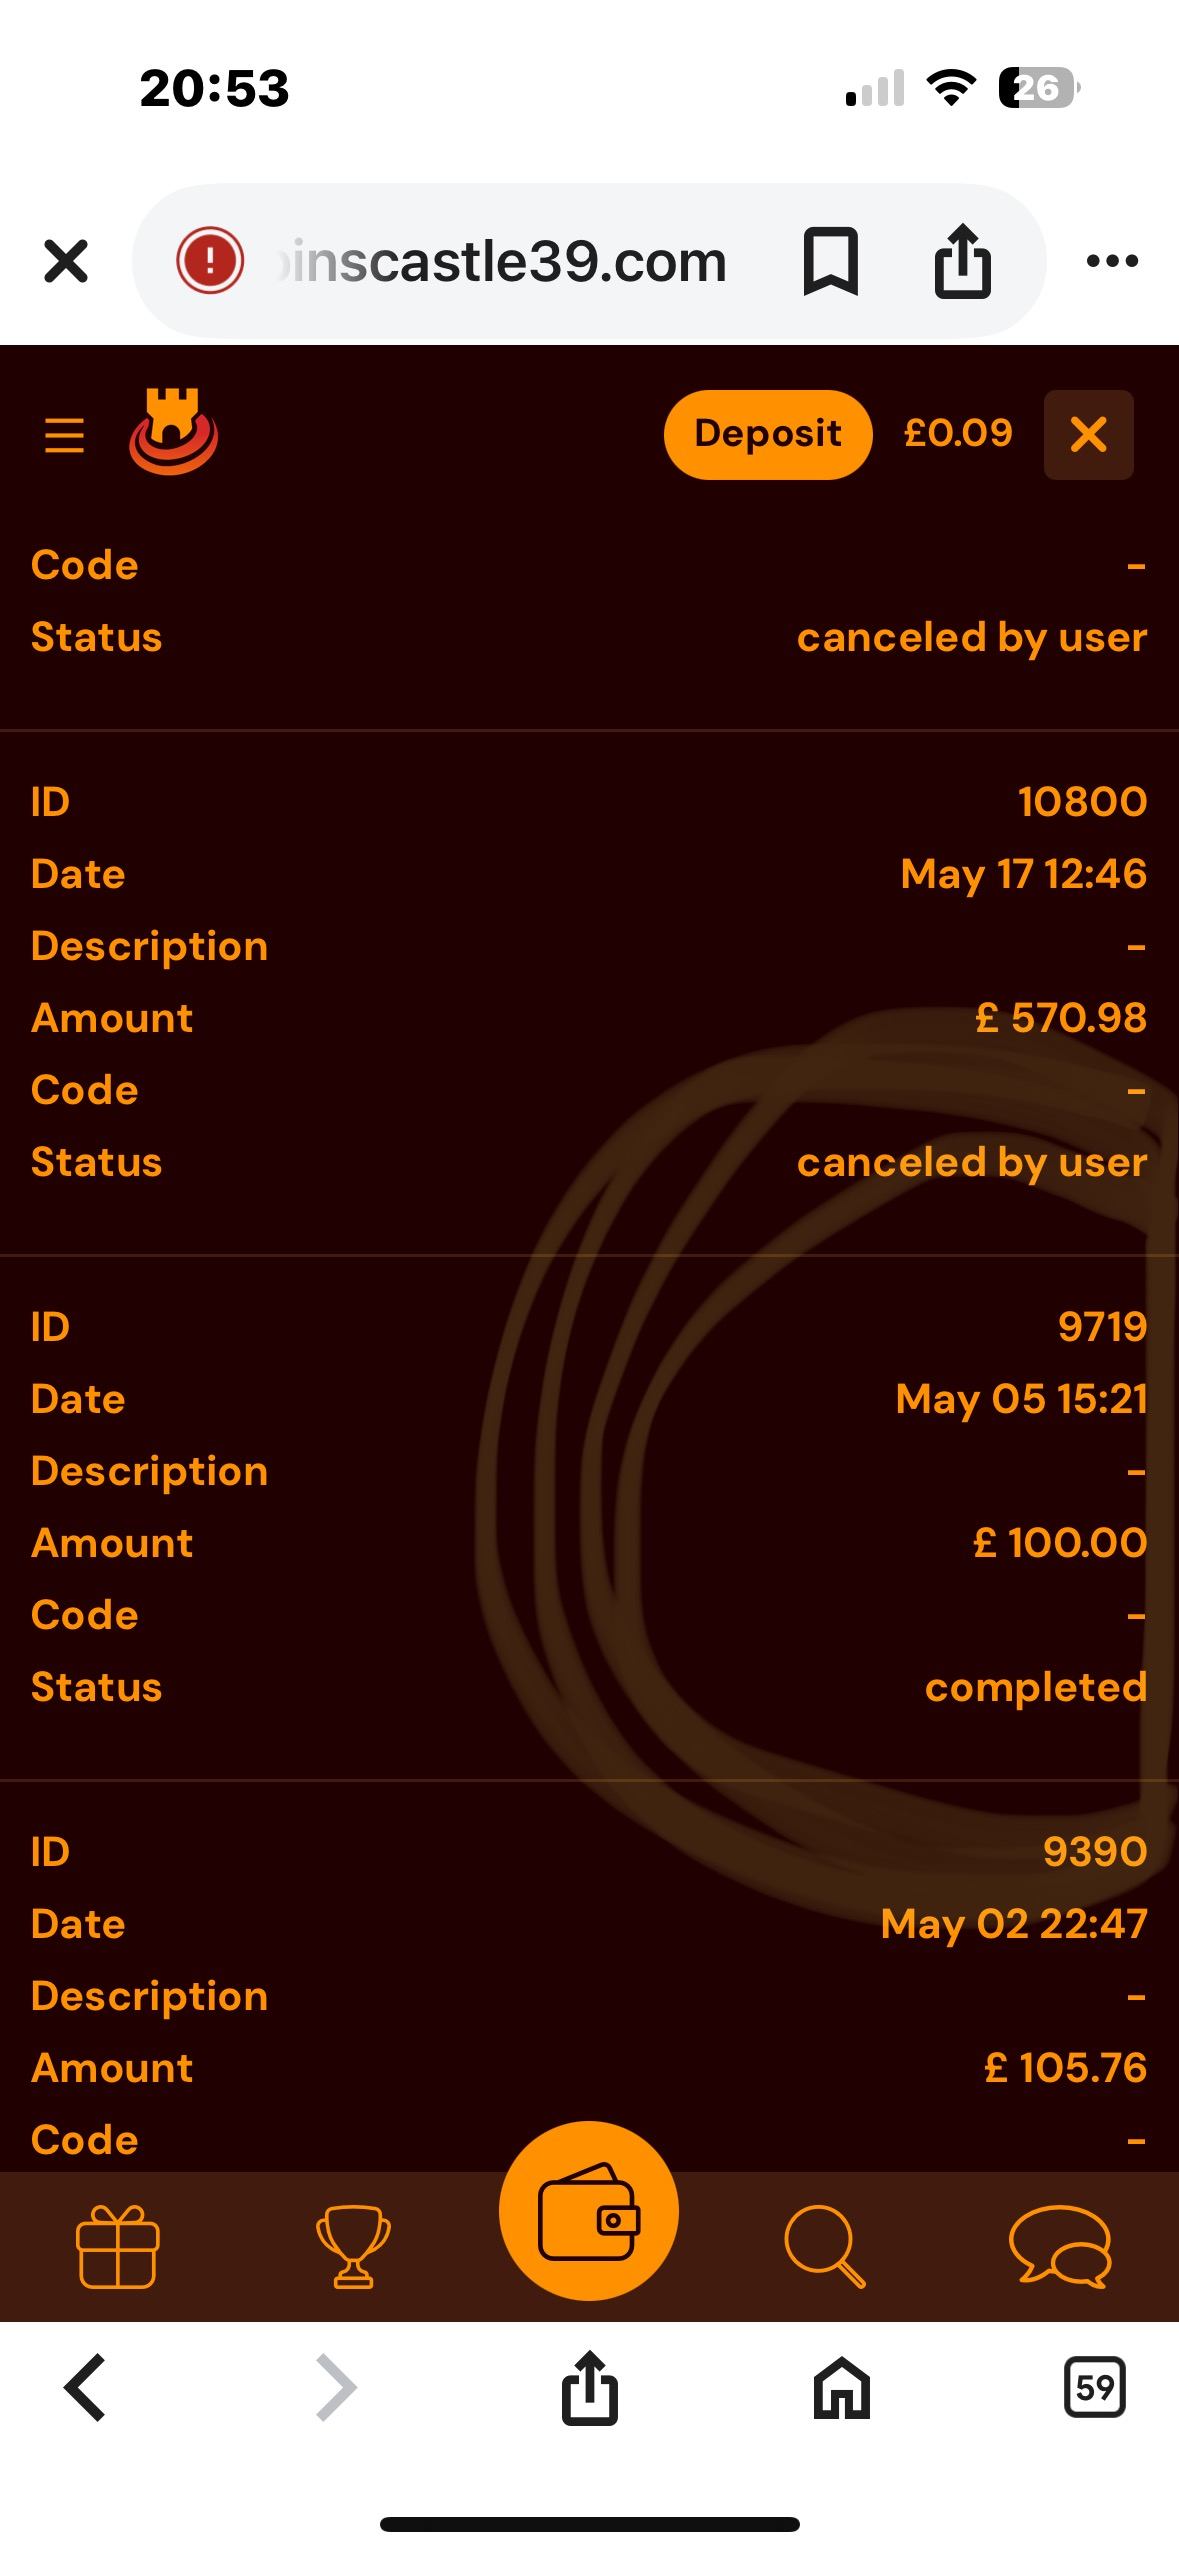
Task: Open the gift promotions icon
Action: click(117, 2247)
